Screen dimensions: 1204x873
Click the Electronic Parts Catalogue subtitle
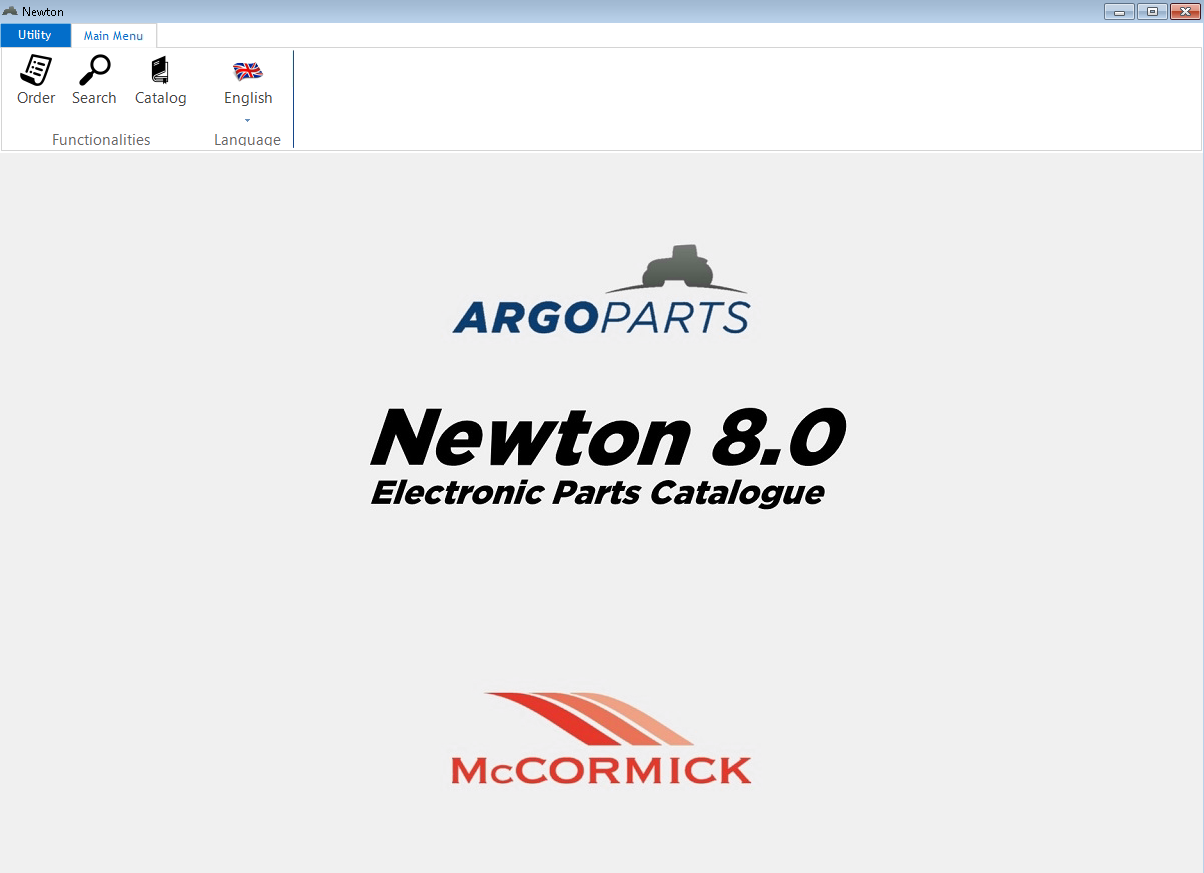(x=597, y=492)
